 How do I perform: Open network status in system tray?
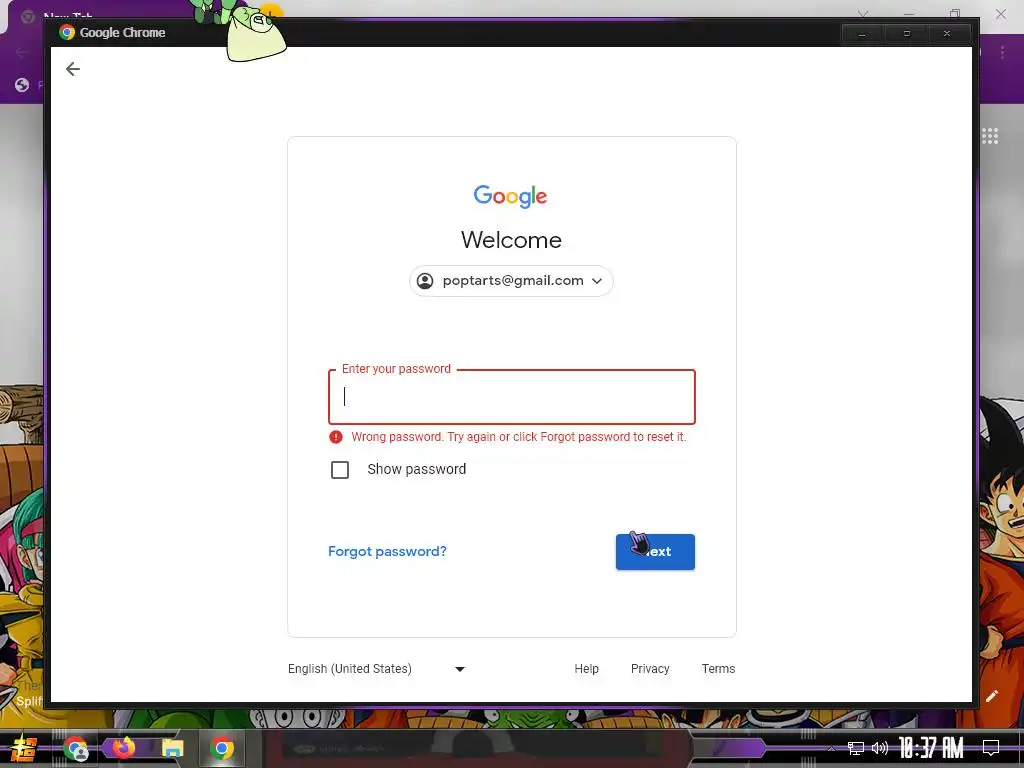click(x=856, y=748)
